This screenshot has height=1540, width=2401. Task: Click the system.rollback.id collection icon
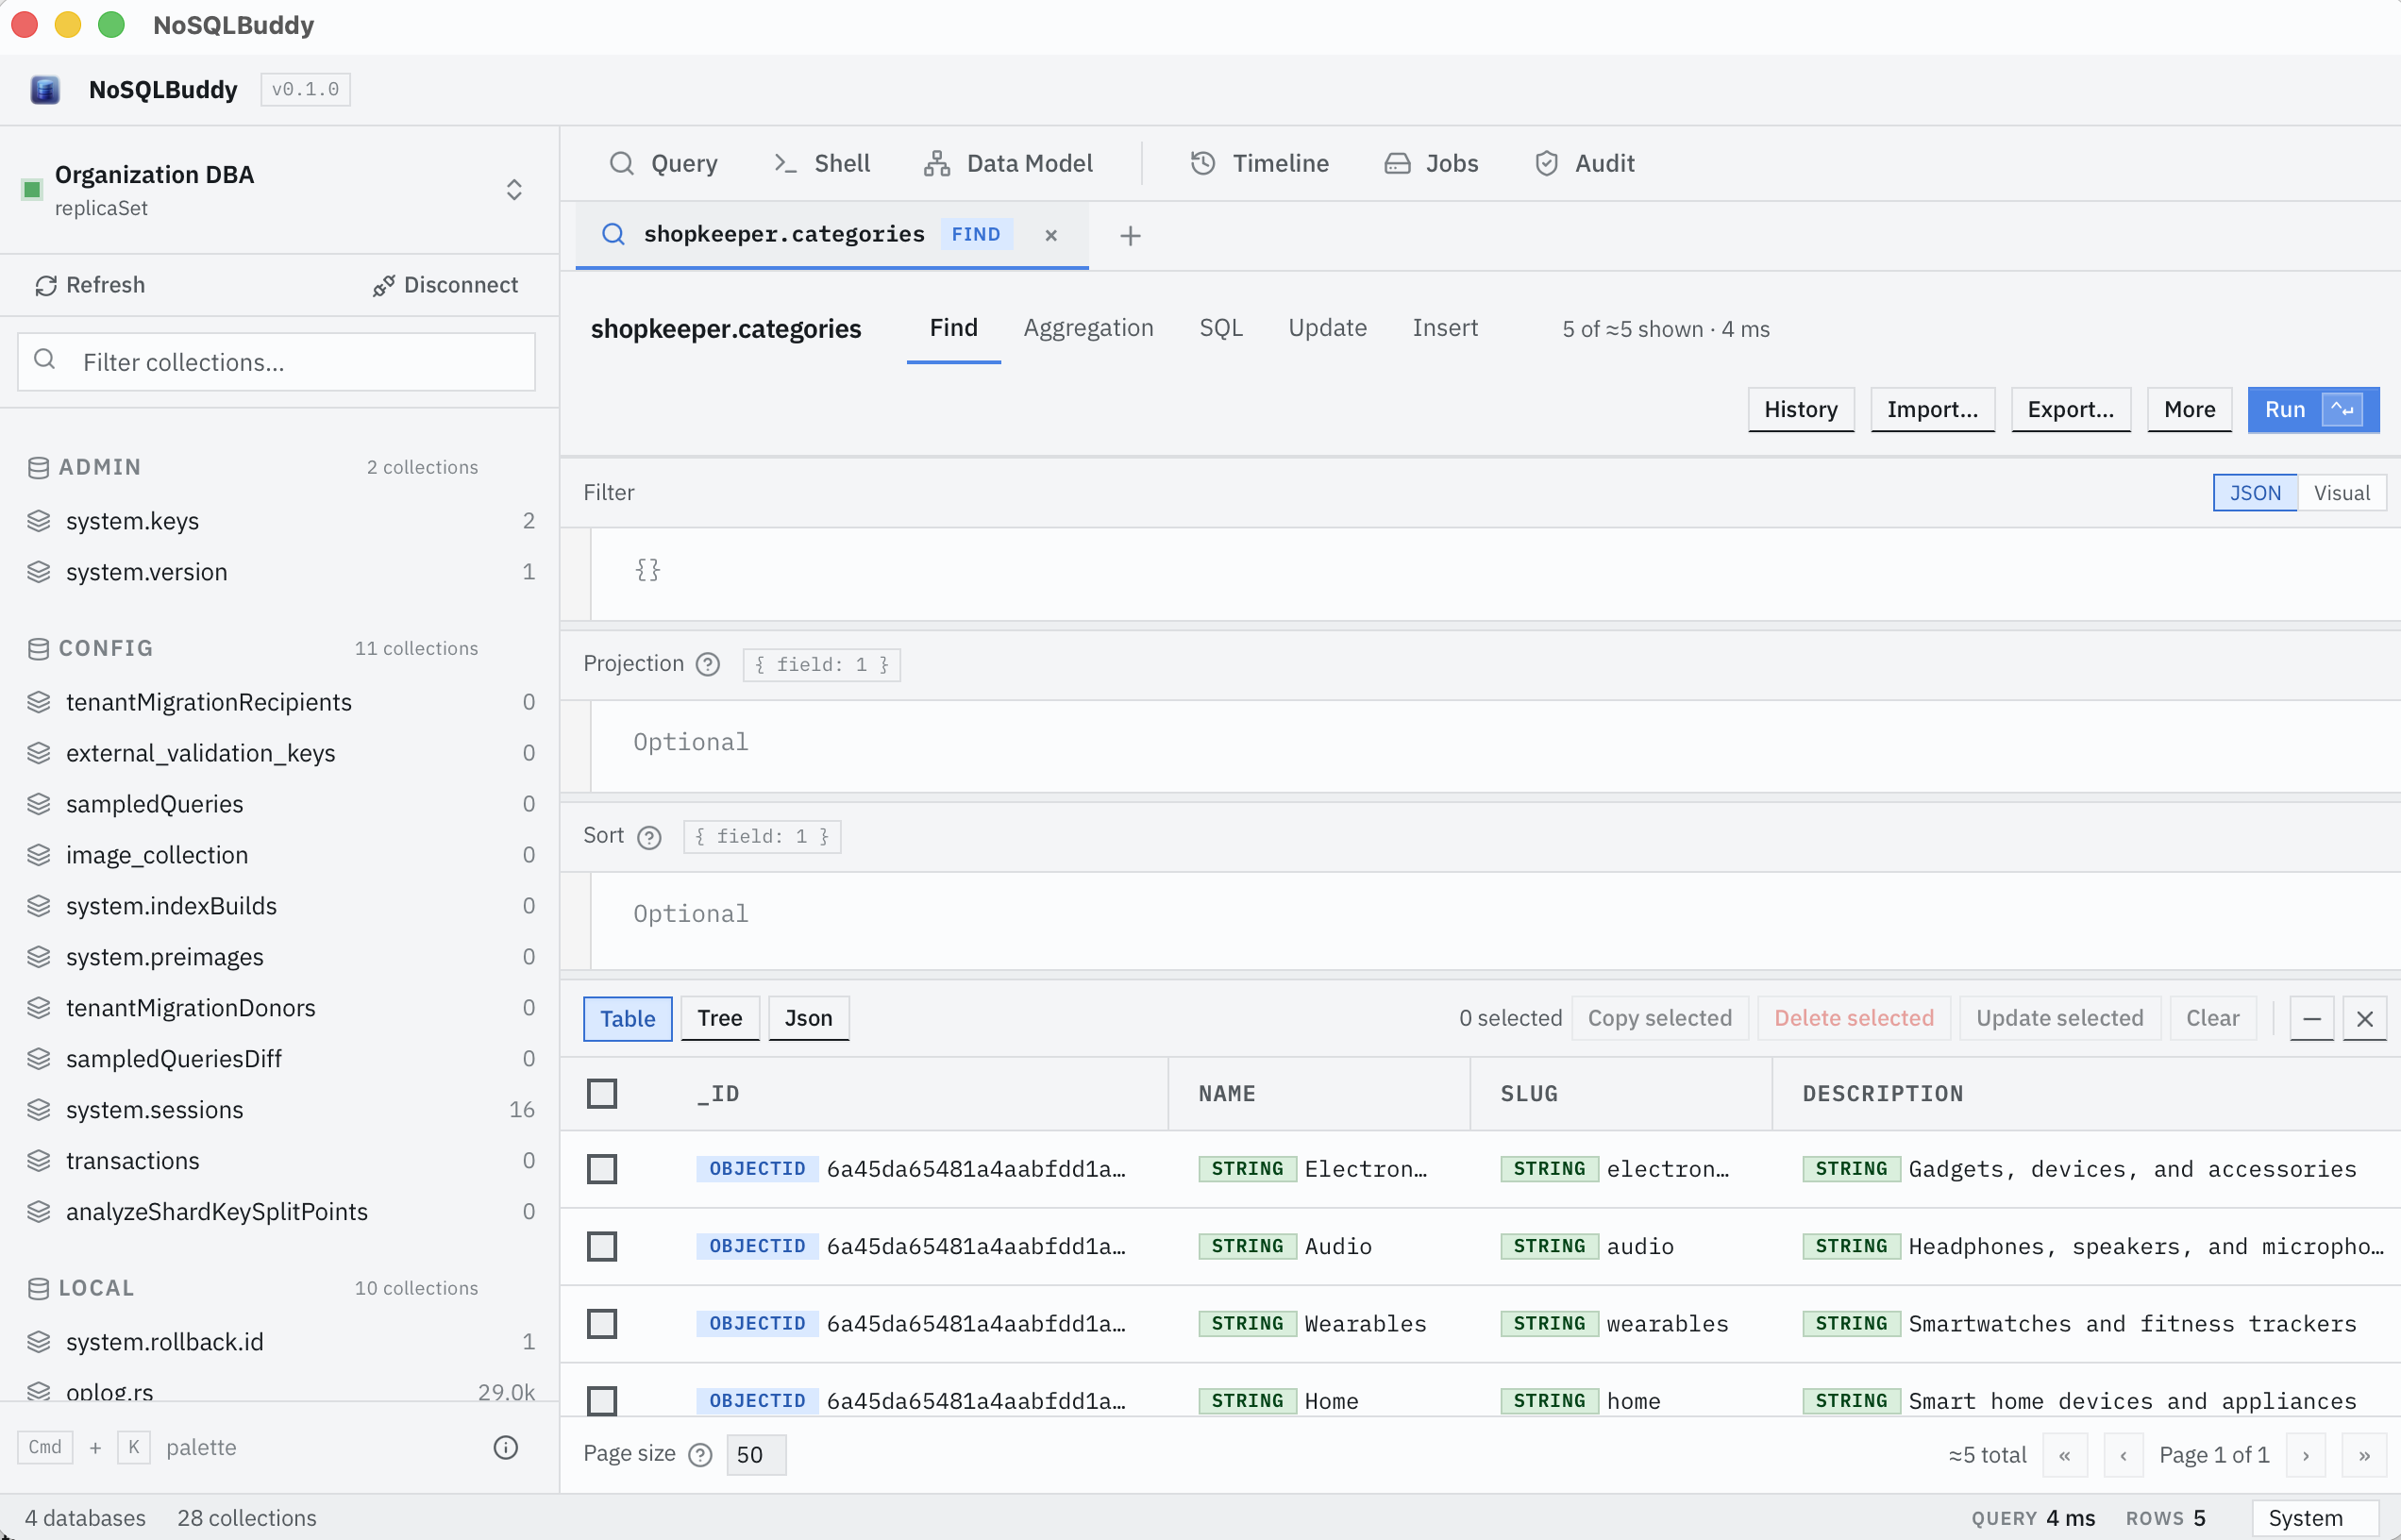click(39, 1342)
